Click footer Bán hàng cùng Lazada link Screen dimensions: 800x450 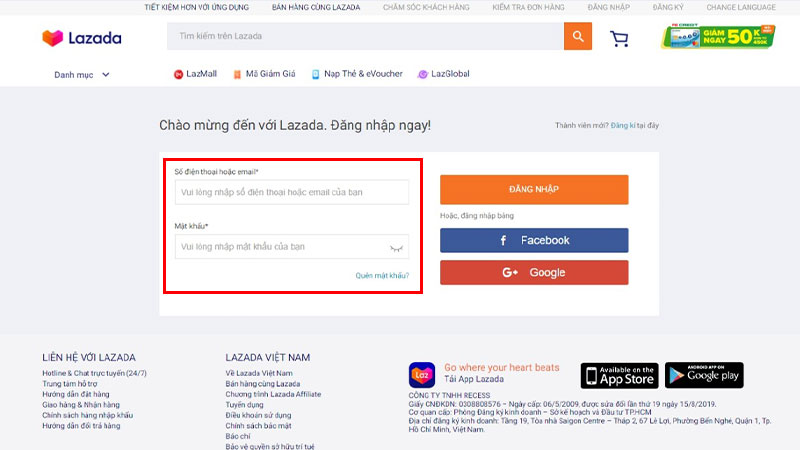coord(263,384)
